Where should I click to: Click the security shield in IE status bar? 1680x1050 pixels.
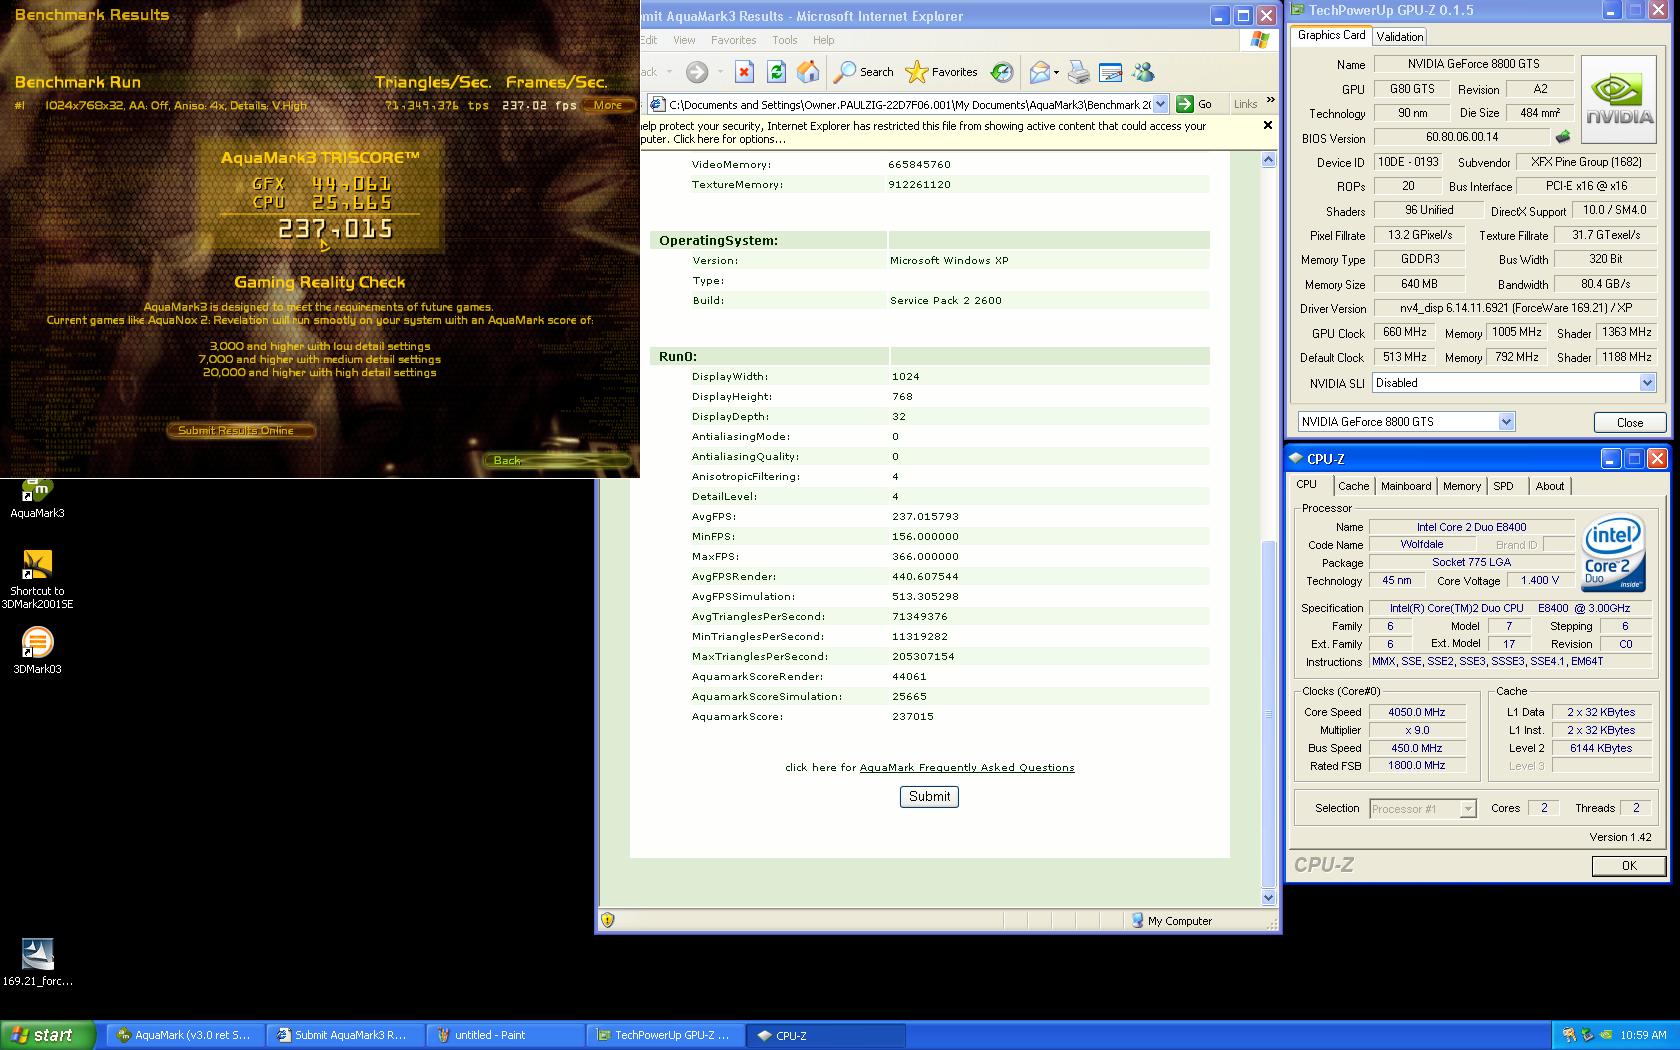click(x=607, y=920)
